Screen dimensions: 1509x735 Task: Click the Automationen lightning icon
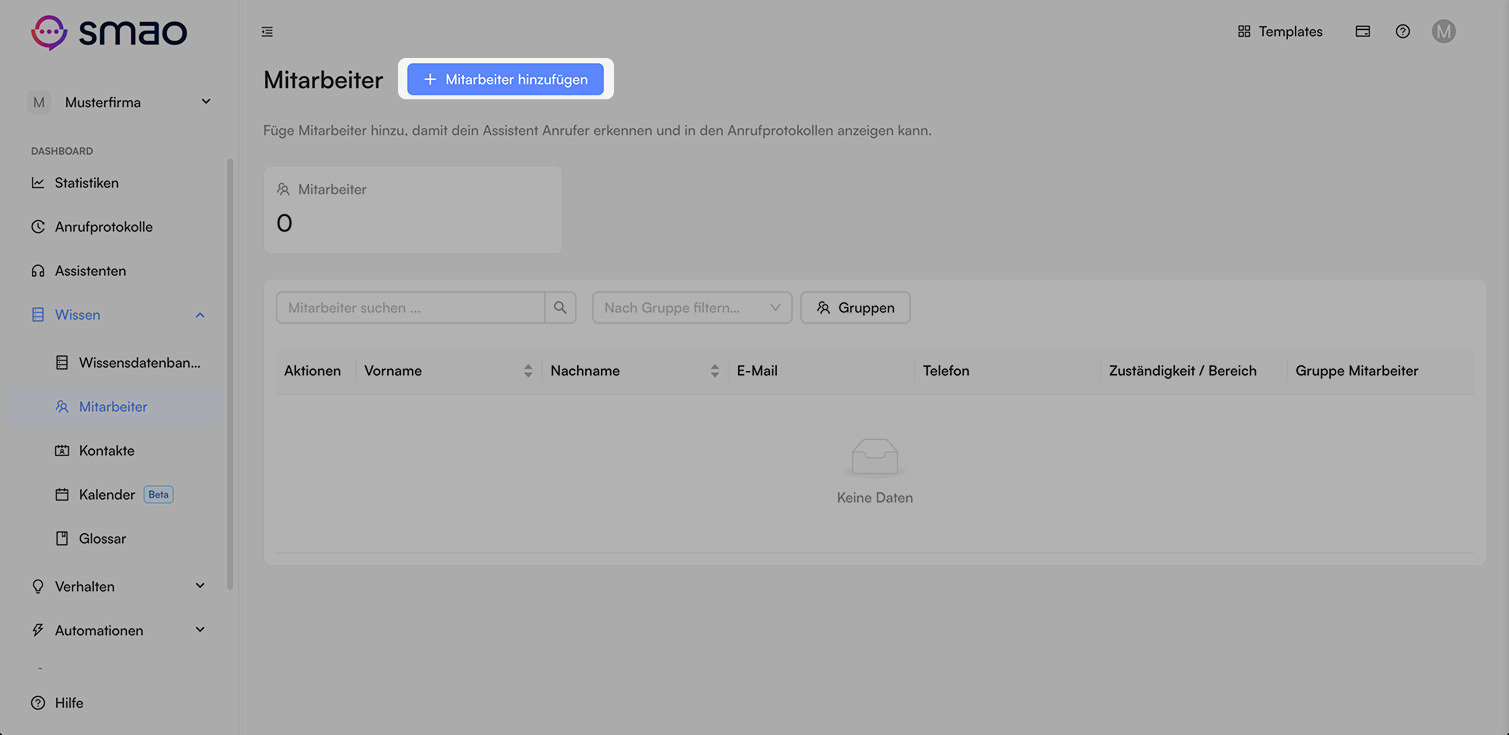pos(38,631)
